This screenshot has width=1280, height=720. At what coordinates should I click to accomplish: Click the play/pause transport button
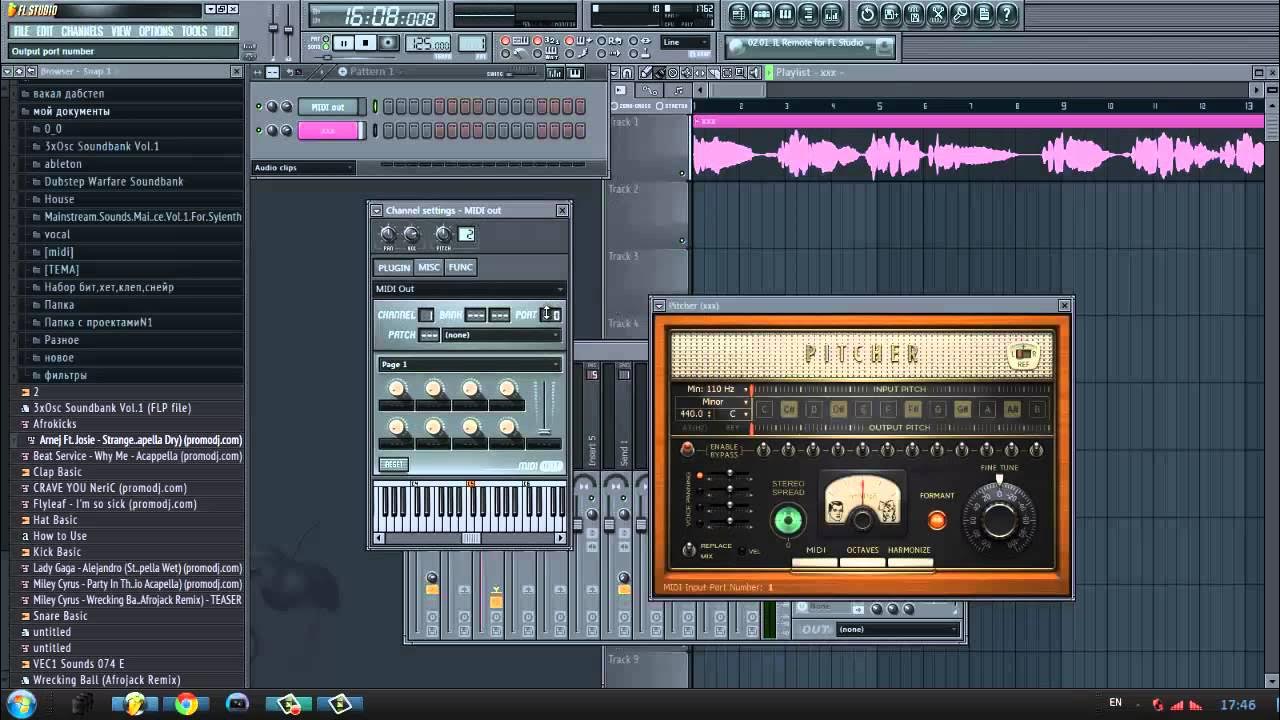[x=343, y=43]
